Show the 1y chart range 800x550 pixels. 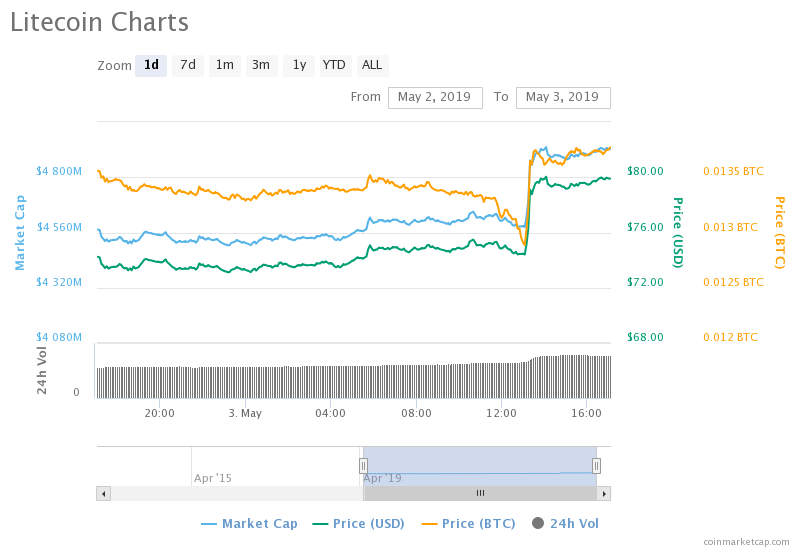click(298, 66)
